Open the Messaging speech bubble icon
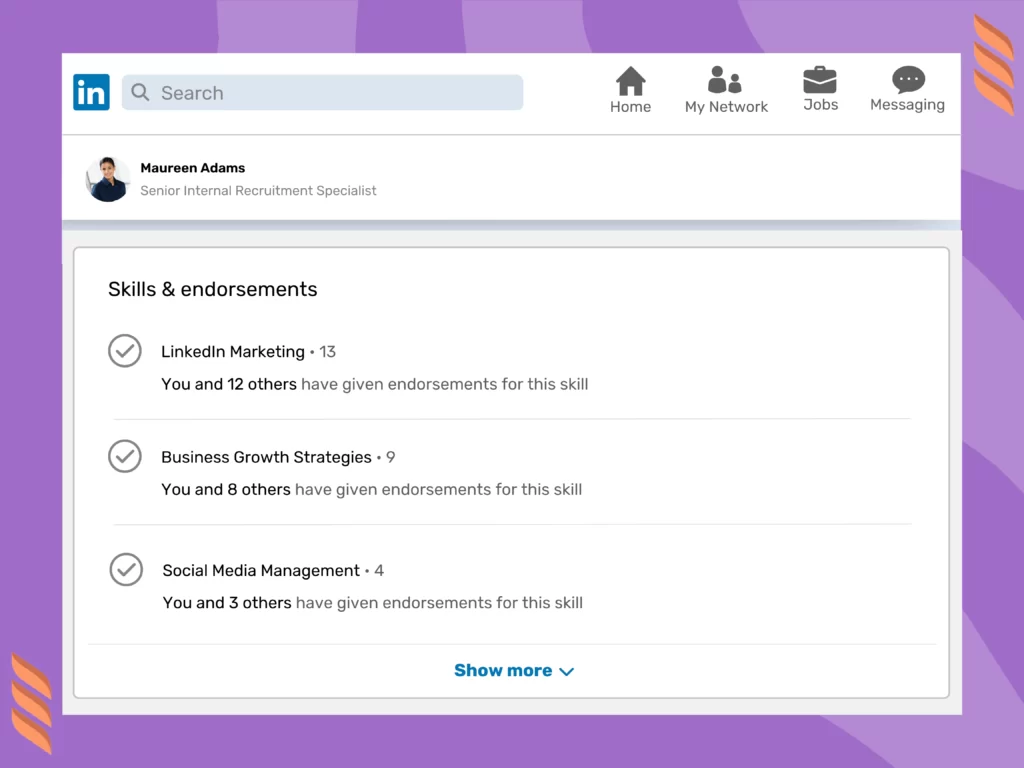 pyautogui.click(x=907, y=78)
